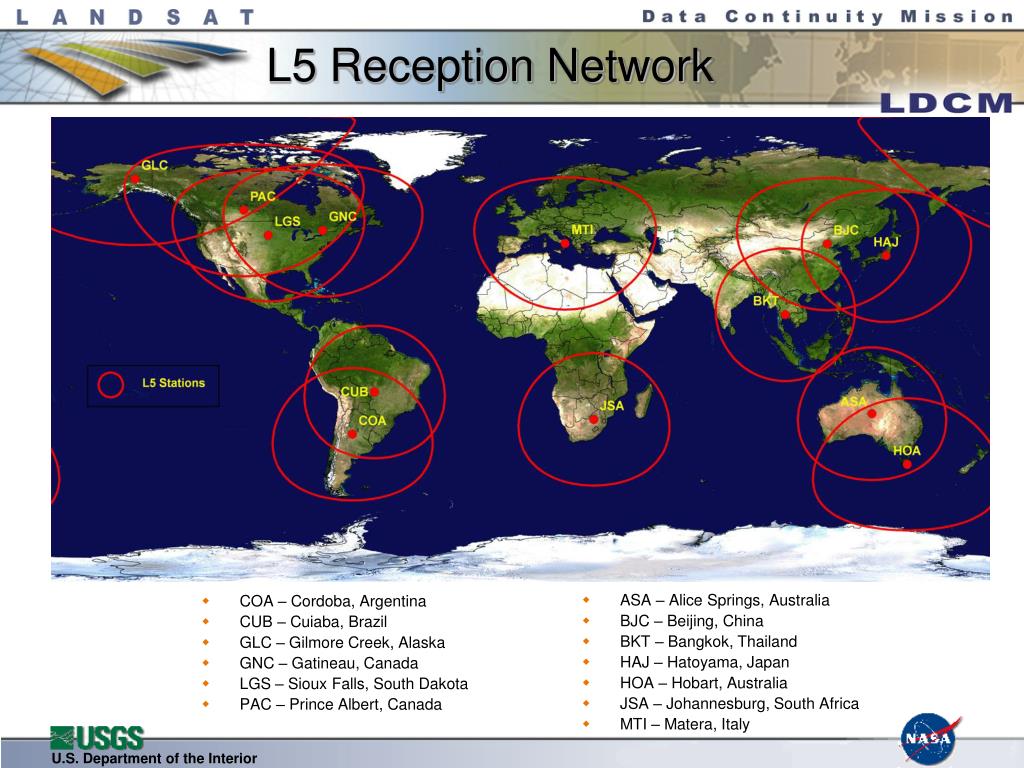
Task: Click the 'L5 Reception Network' title
Action: [490, 66]
